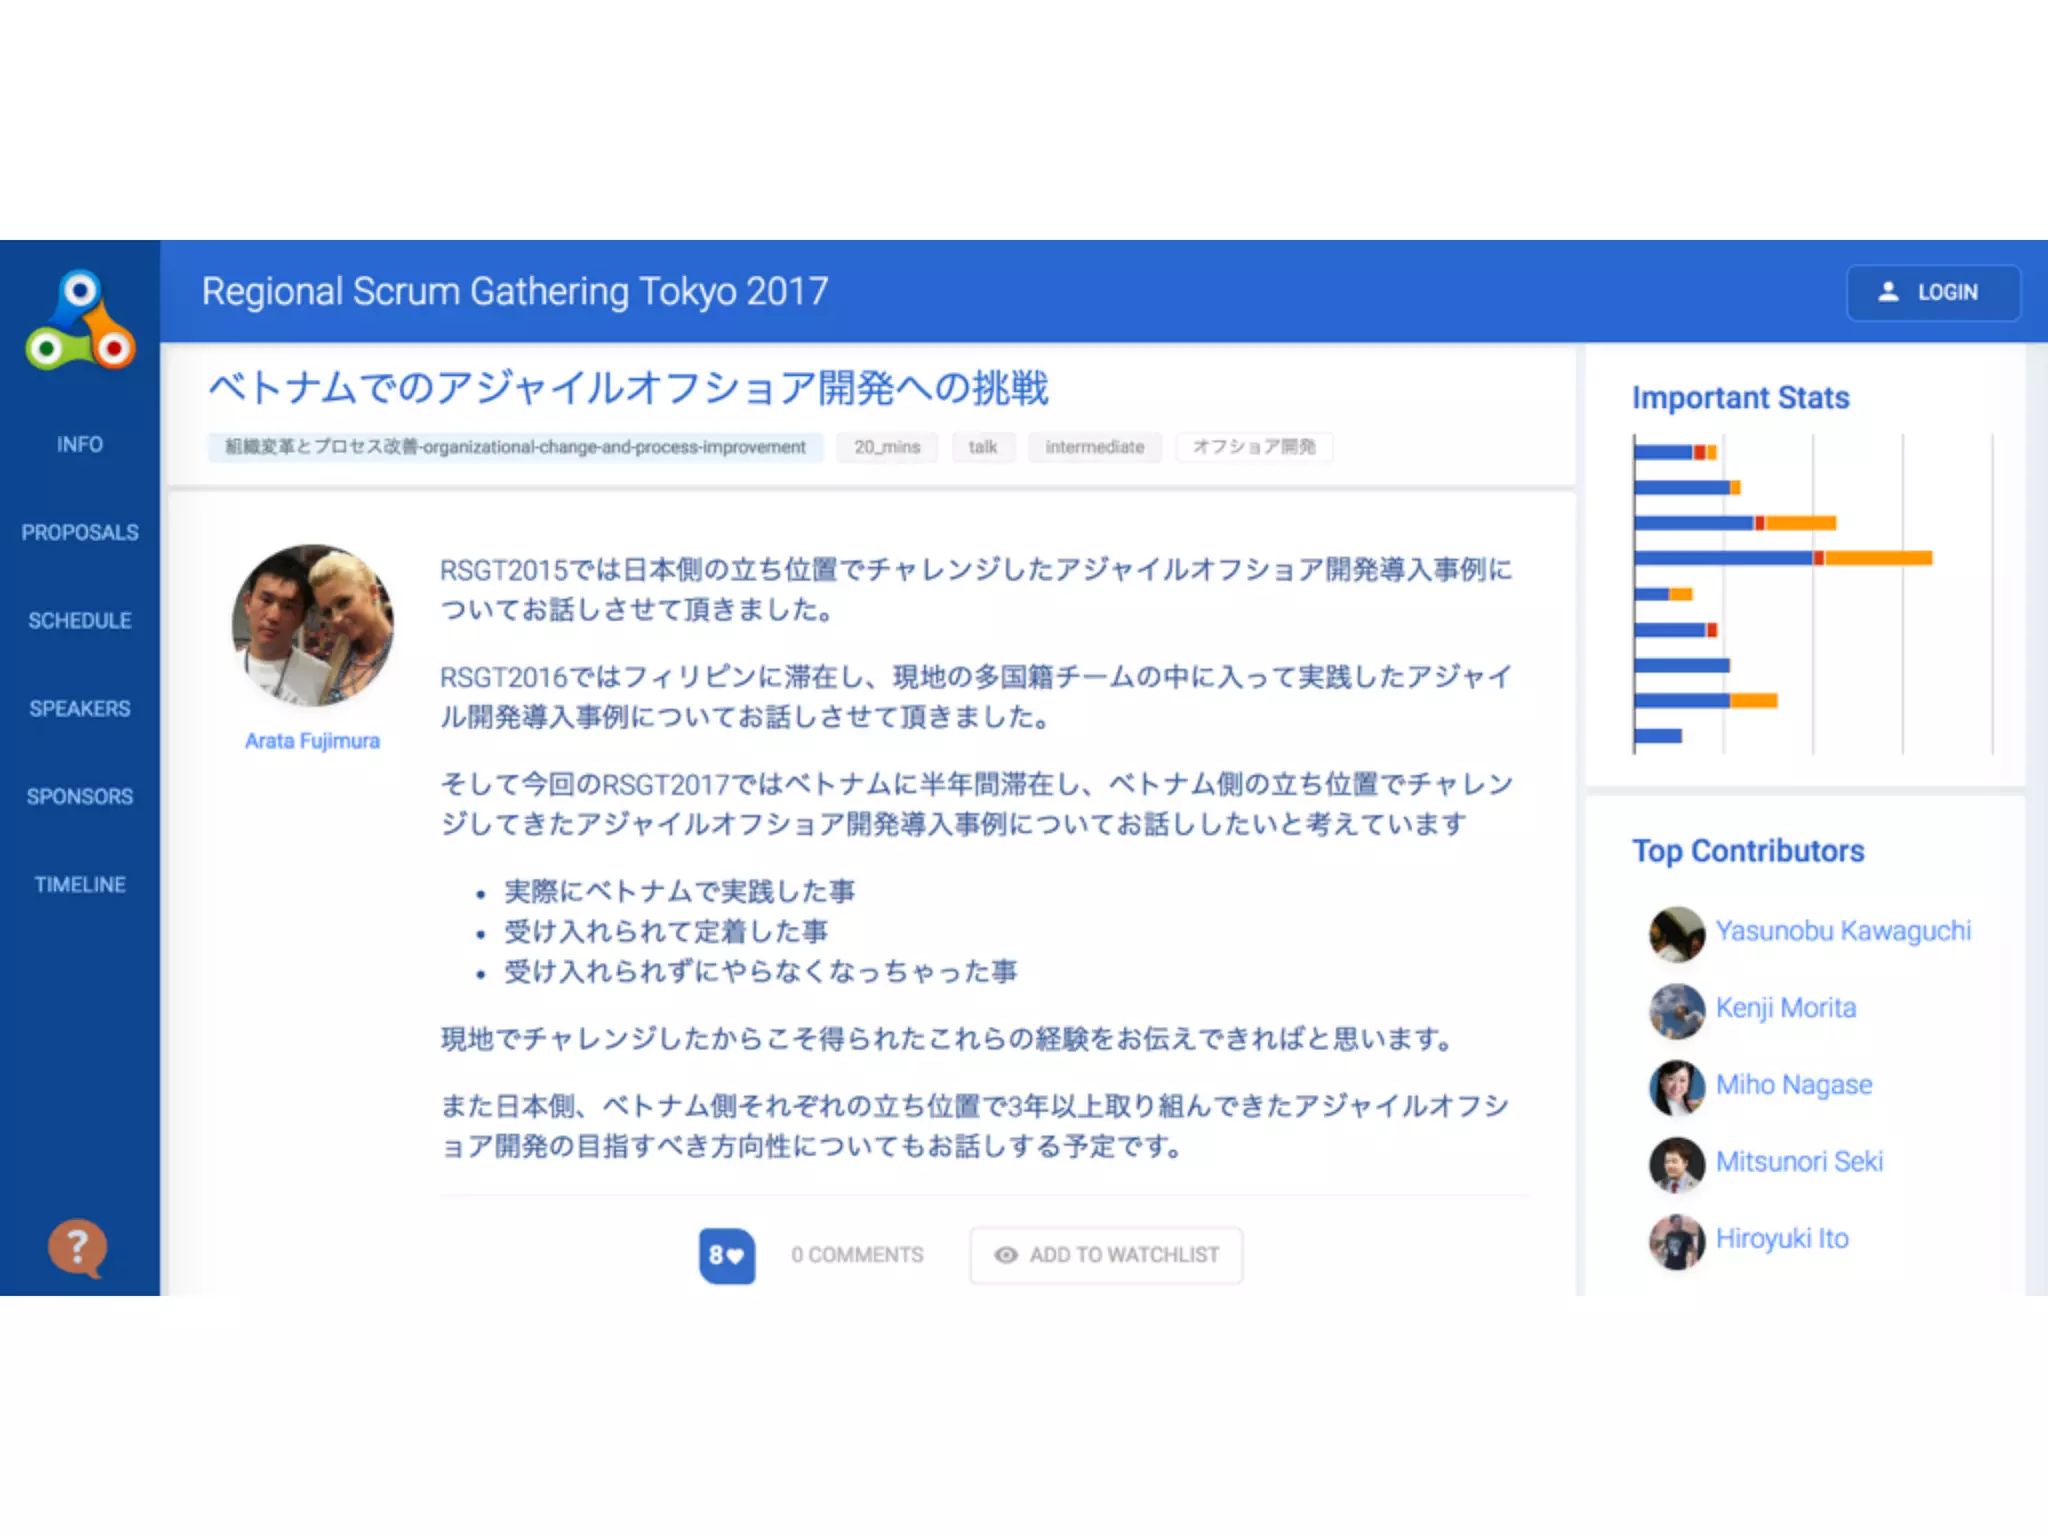Open the Arata Fujimura name link
This screenshot has height=1536, width=2048.
point(313,741)
